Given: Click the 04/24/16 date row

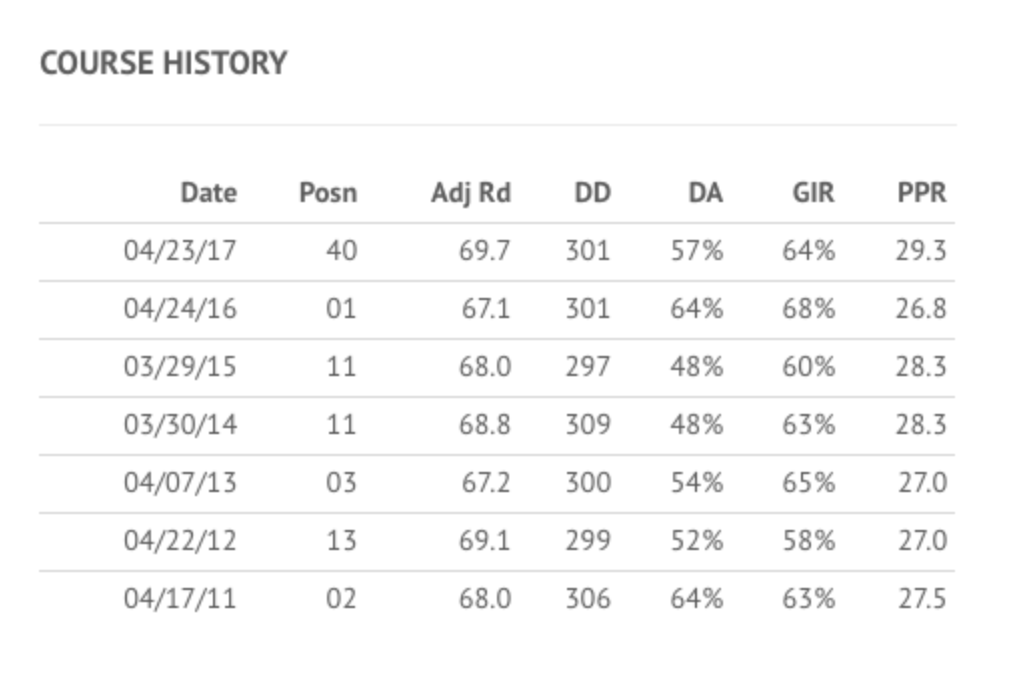Looking at the screenshot, I should [x=497, y=309].
